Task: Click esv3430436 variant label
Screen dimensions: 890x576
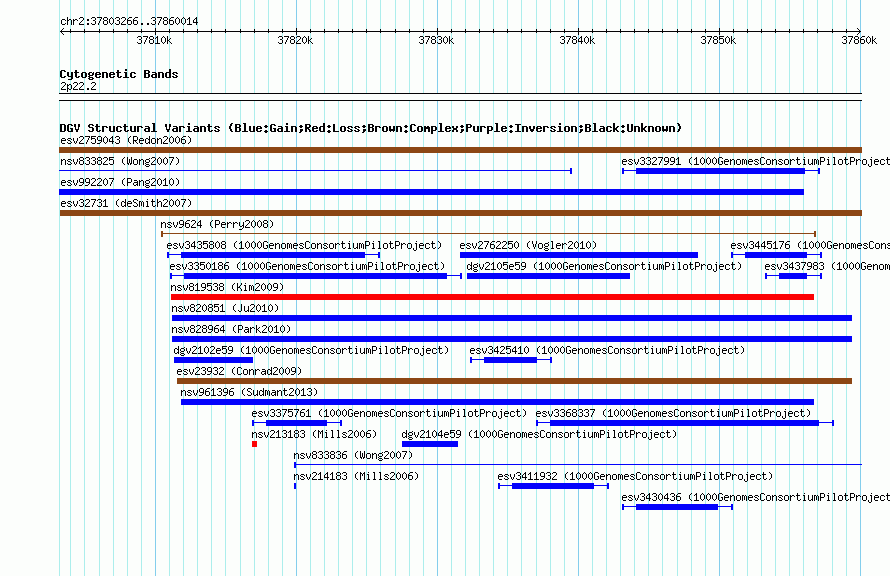Action: click(x=755, y=497)
